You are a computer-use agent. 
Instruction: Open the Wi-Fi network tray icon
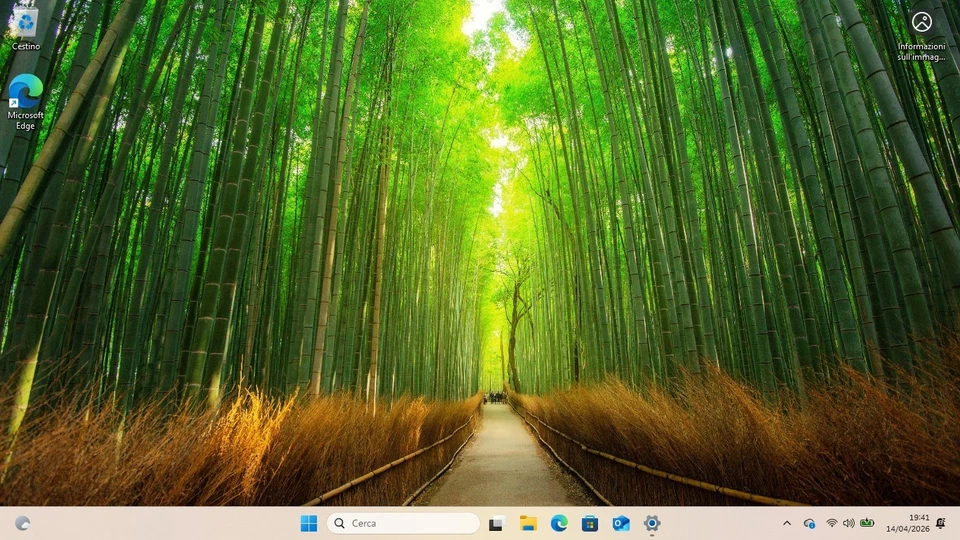[831, 523]
